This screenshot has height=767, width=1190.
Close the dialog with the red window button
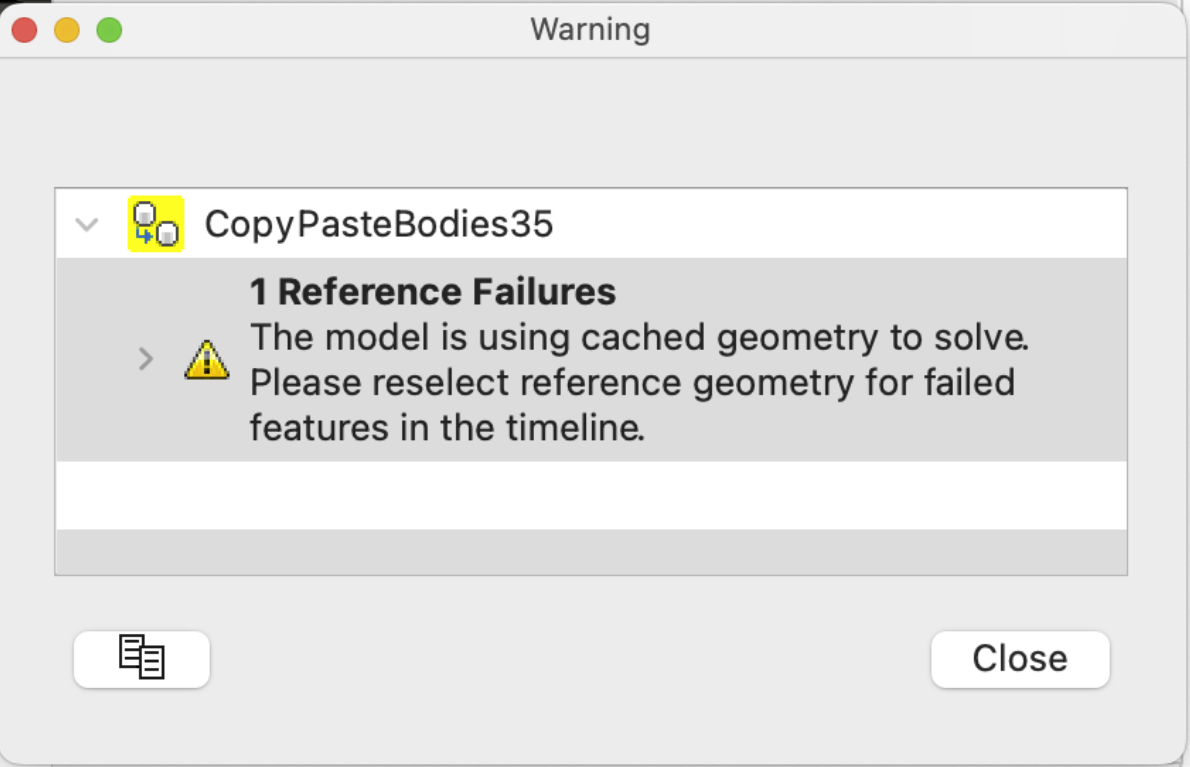coord(24,30)
